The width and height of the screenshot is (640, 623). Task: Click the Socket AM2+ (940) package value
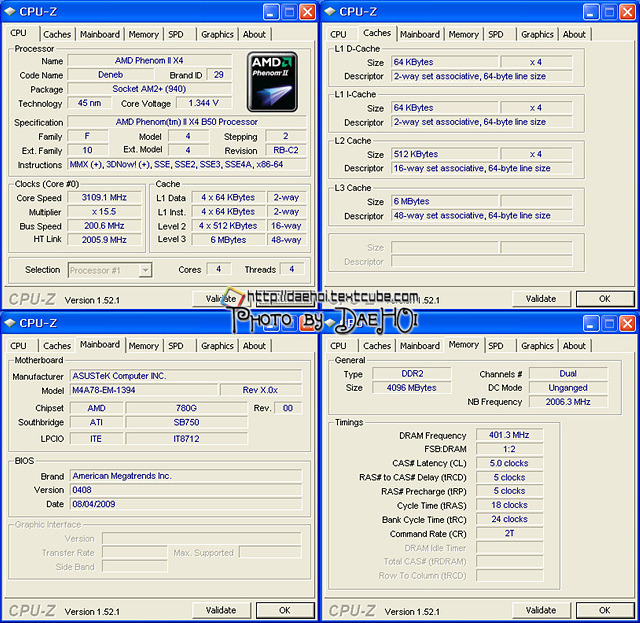[149, 89]
